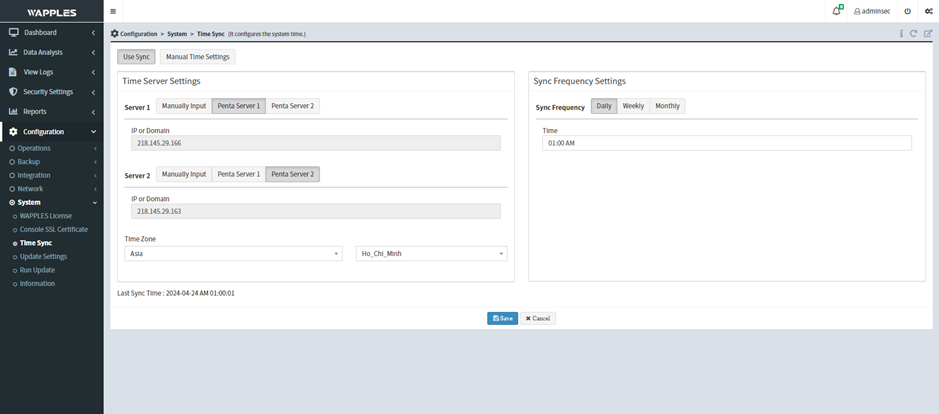Click the external edit icon at top right
The height and width of the screenshot is (414, 939).
click(x=927, y=34)
